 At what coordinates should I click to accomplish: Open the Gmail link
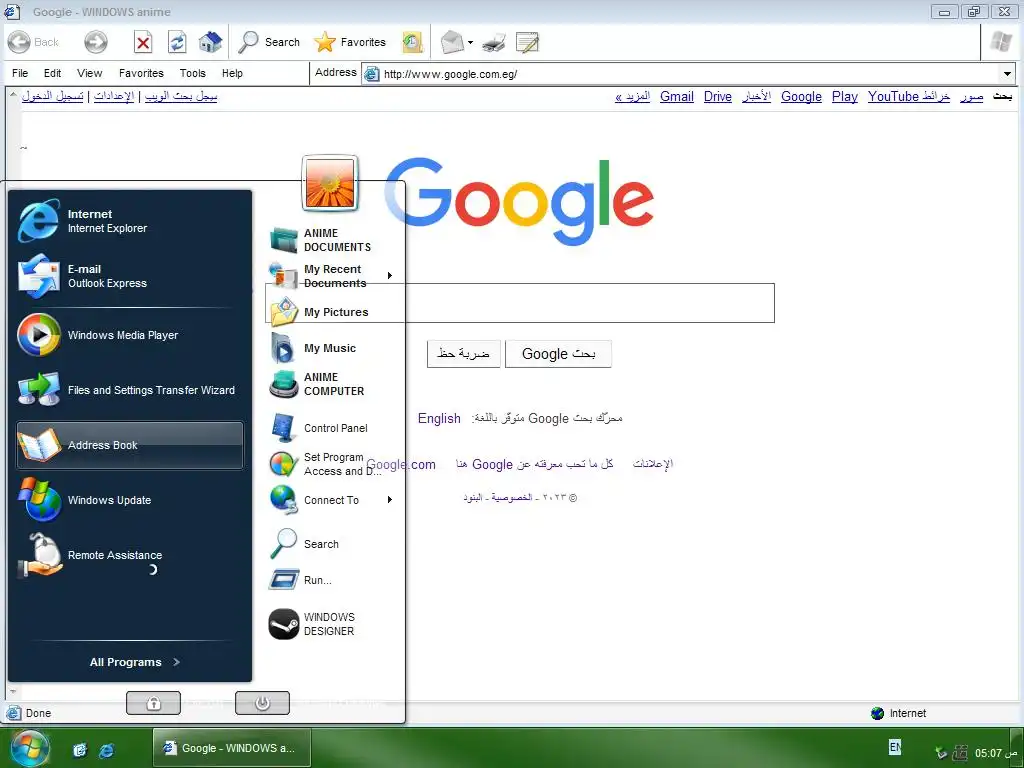tap(677, 97)
